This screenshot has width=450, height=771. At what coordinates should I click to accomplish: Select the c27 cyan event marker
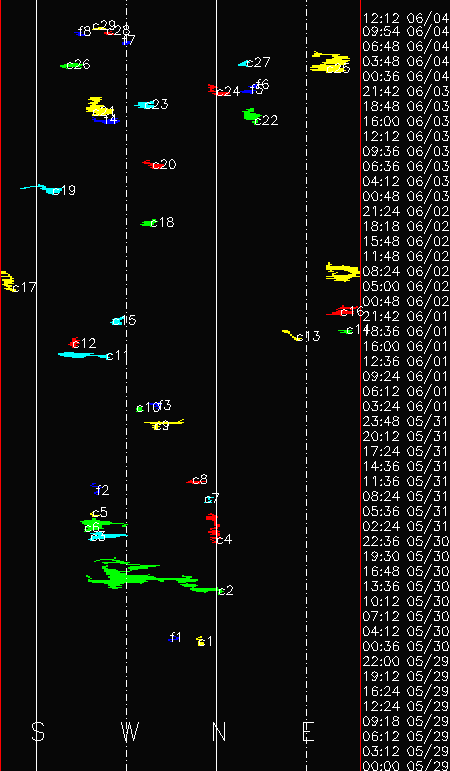pos(244,63)
